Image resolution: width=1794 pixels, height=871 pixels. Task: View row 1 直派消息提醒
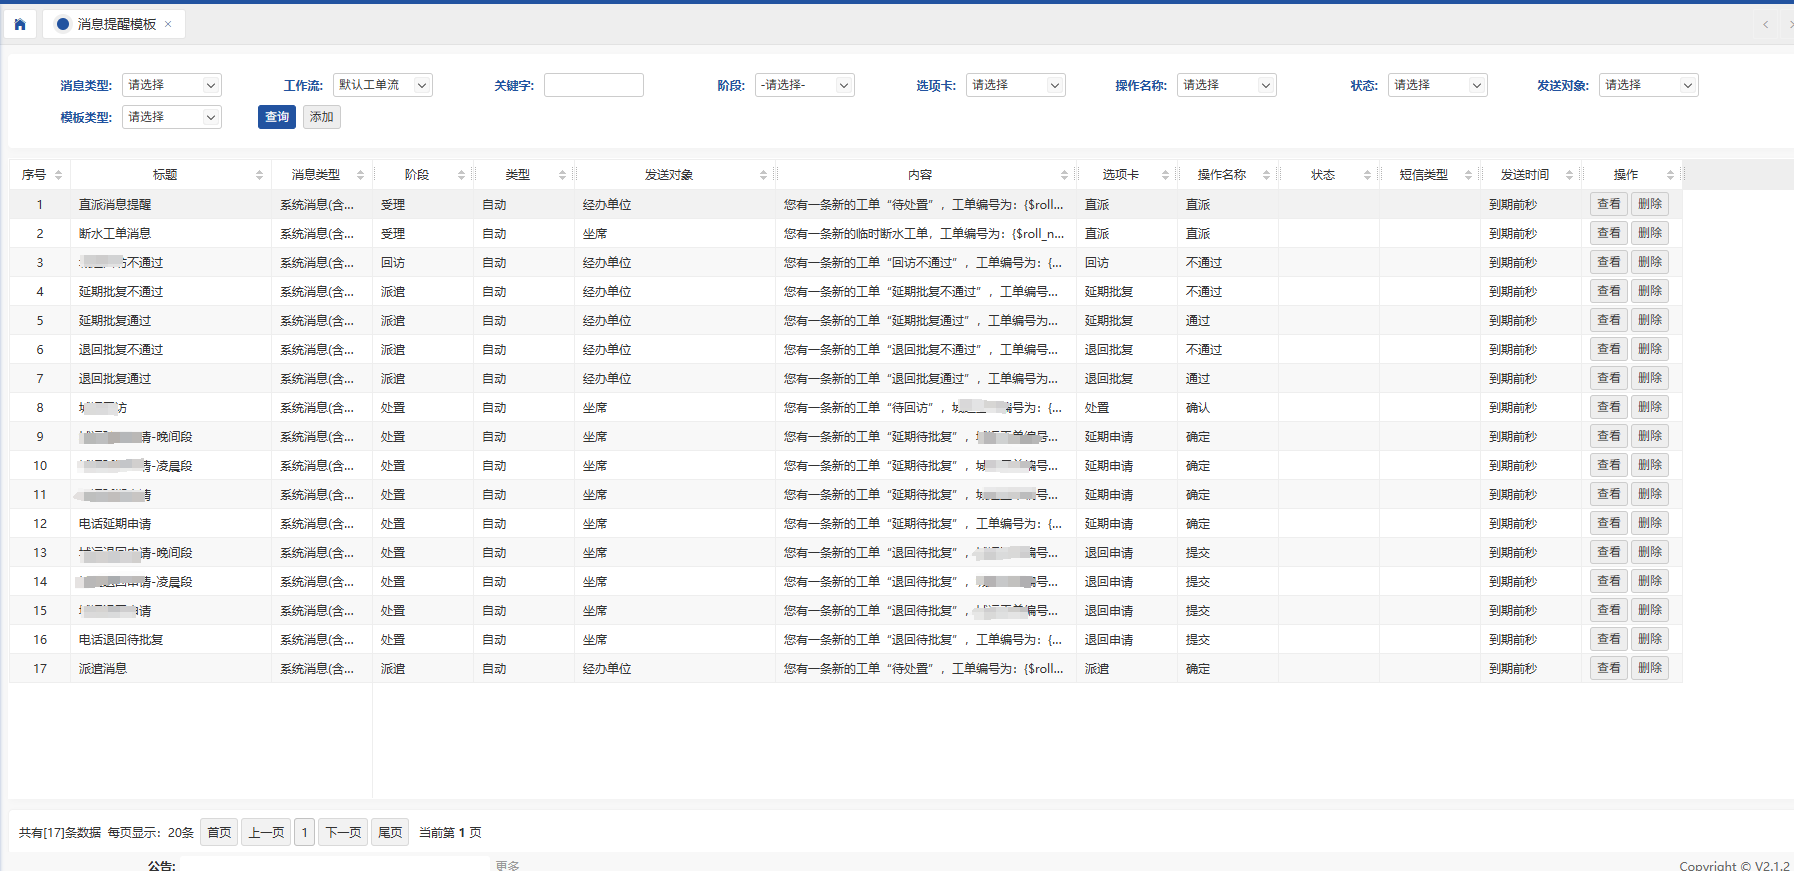pyautogui.click(x=1608, y=204)
